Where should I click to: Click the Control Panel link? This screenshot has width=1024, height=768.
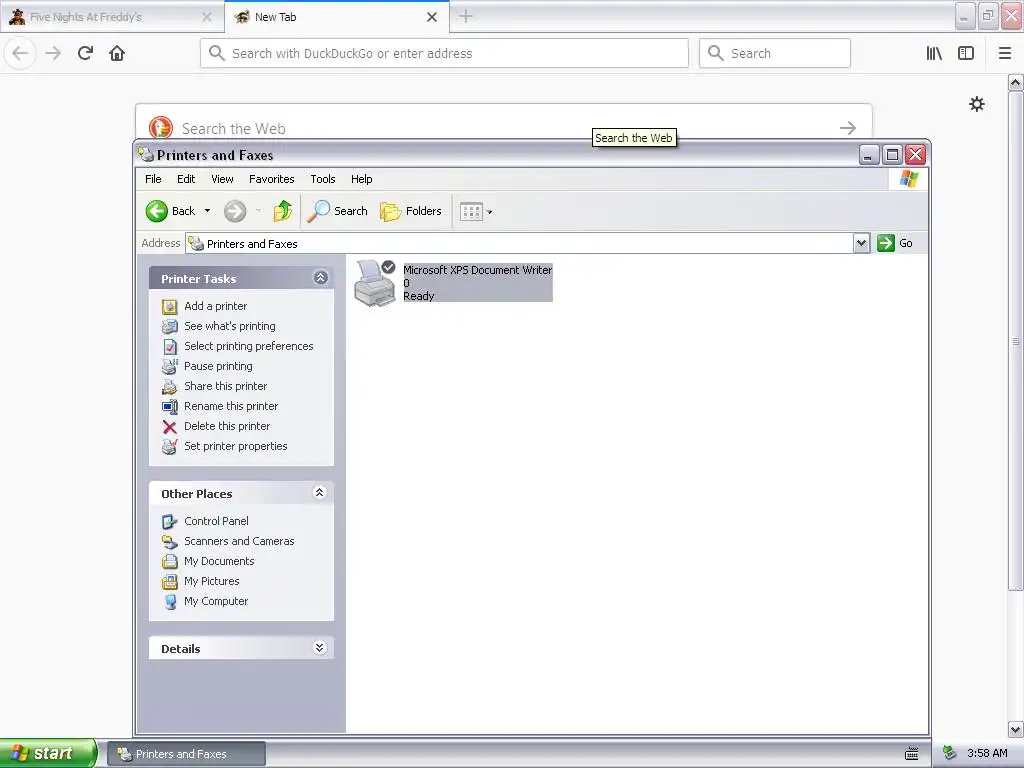click(216, 521)
